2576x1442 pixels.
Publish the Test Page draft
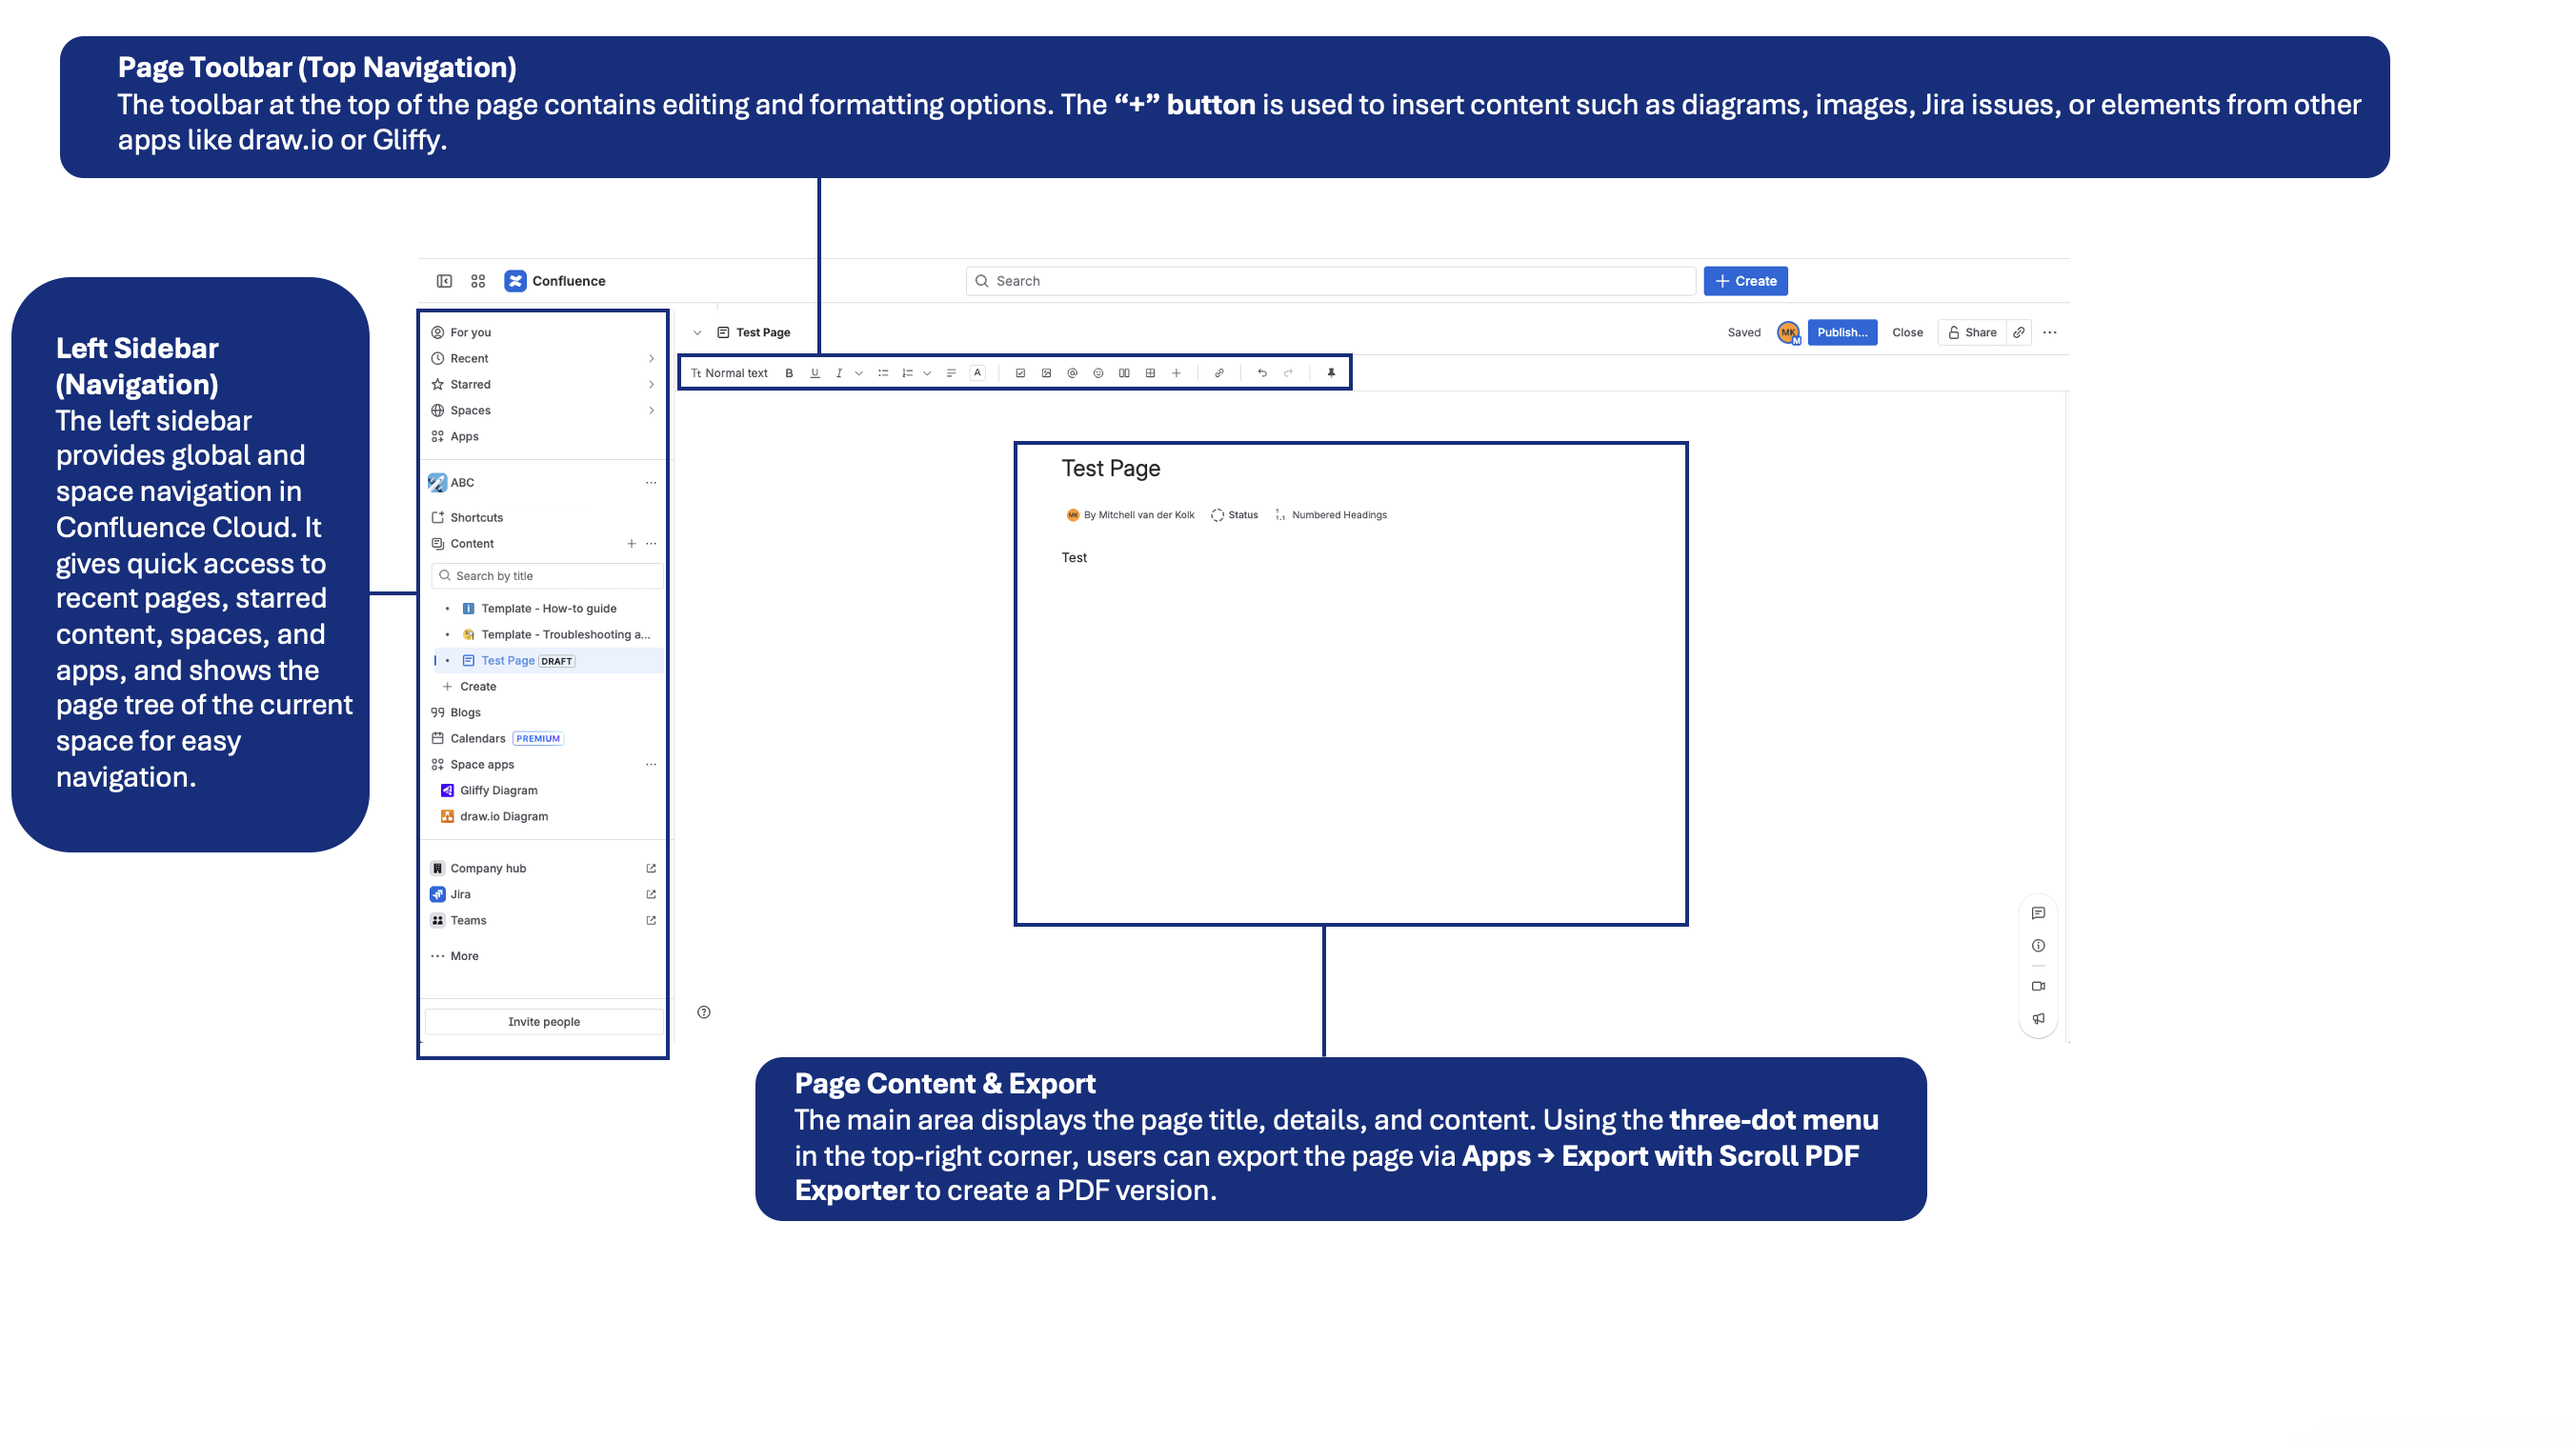click(1842, 332)
